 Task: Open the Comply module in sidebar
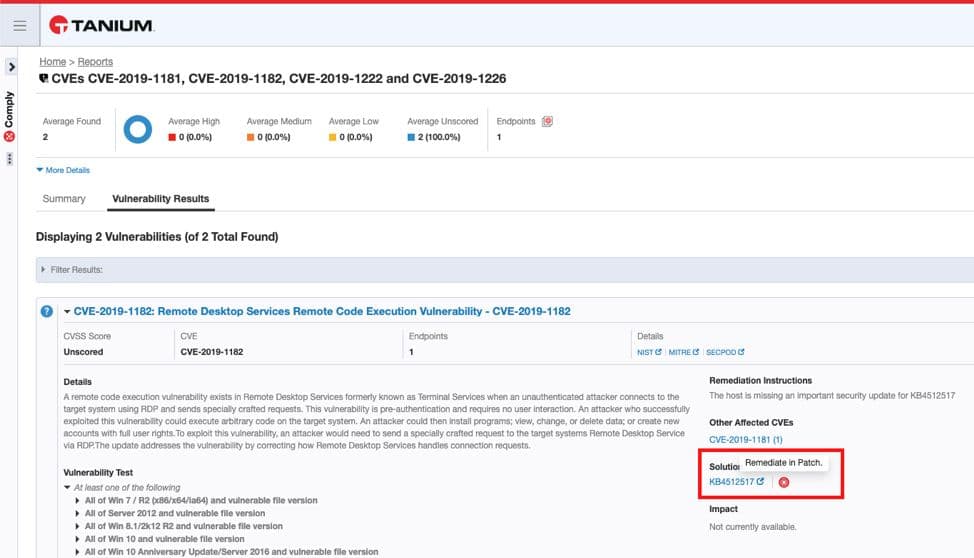[9, 116]
